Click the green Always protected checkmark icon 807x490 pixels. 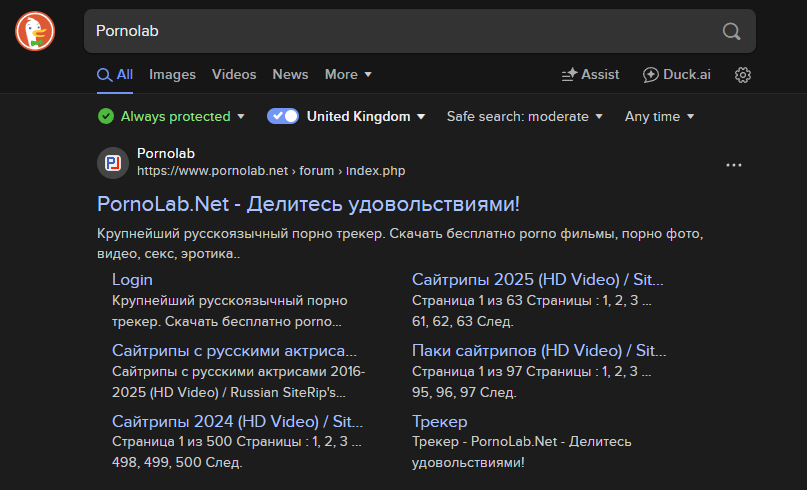click(x=106, y=116)
